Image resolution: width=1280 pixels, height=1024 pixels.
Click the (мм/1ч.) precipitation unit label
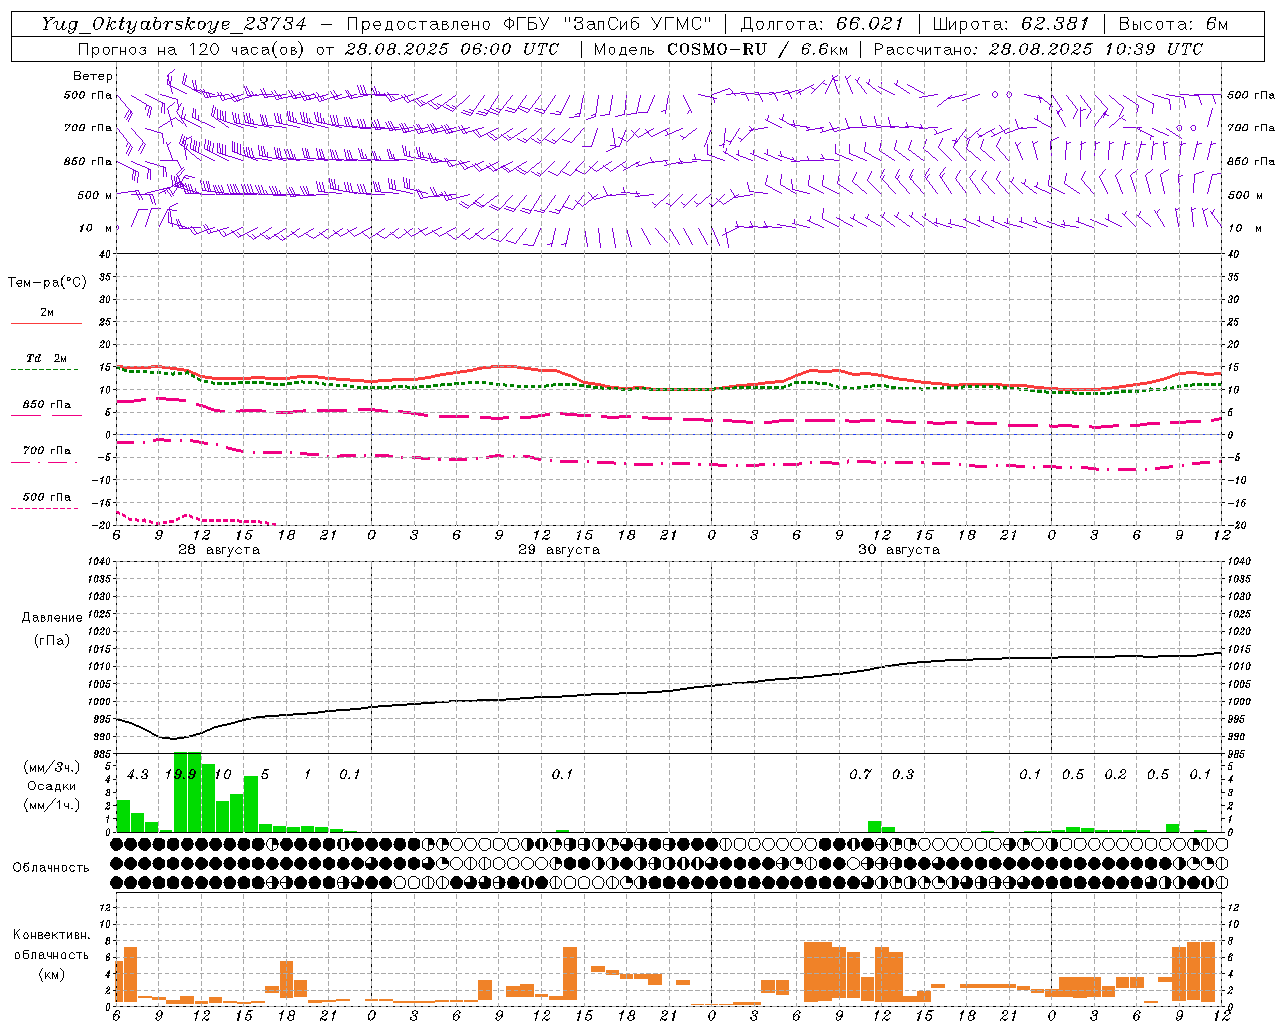[x=50, y=805]
